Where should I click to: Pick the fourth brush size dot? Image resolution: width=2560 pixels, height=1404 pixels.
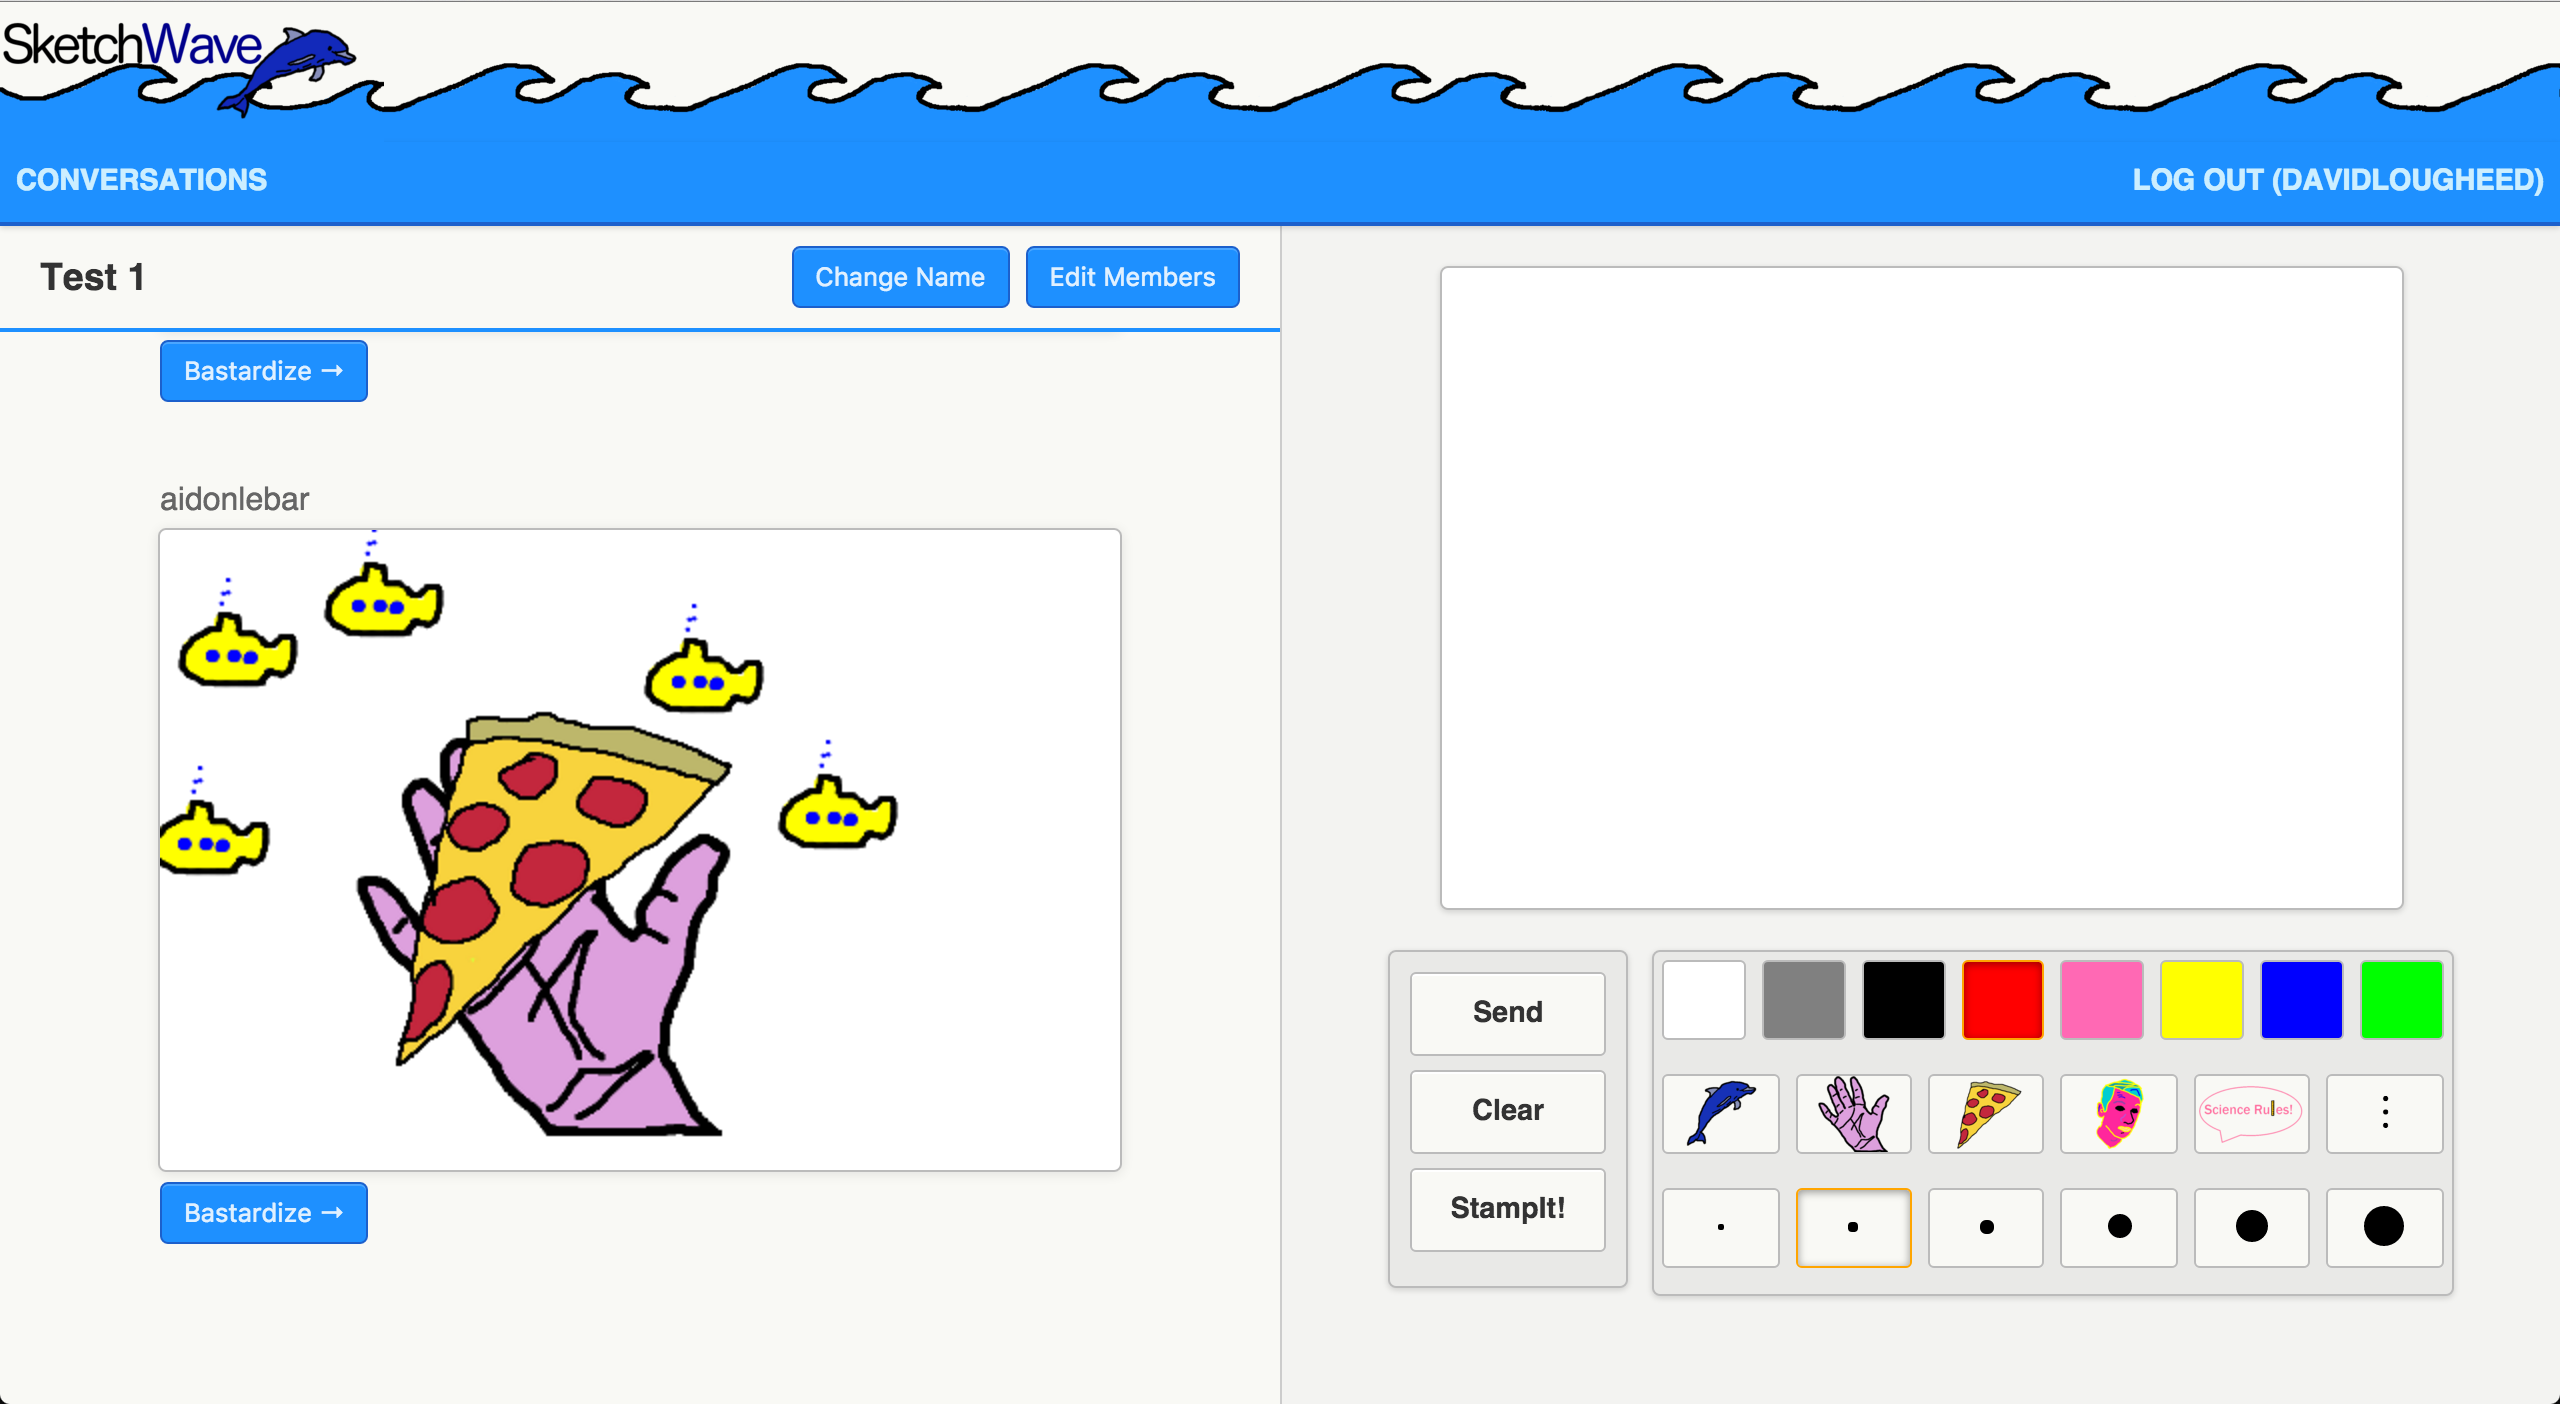[x=2118, y=1227]
